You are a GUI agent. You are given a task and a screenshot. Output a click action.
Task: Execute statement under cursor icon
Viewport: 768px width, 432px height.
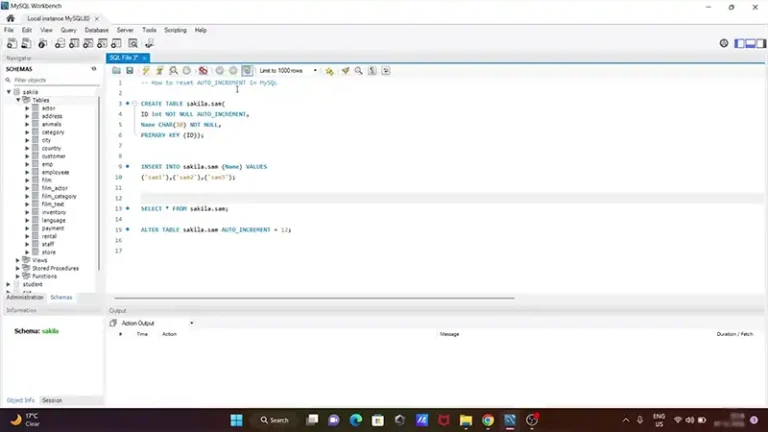pos(160,71)
